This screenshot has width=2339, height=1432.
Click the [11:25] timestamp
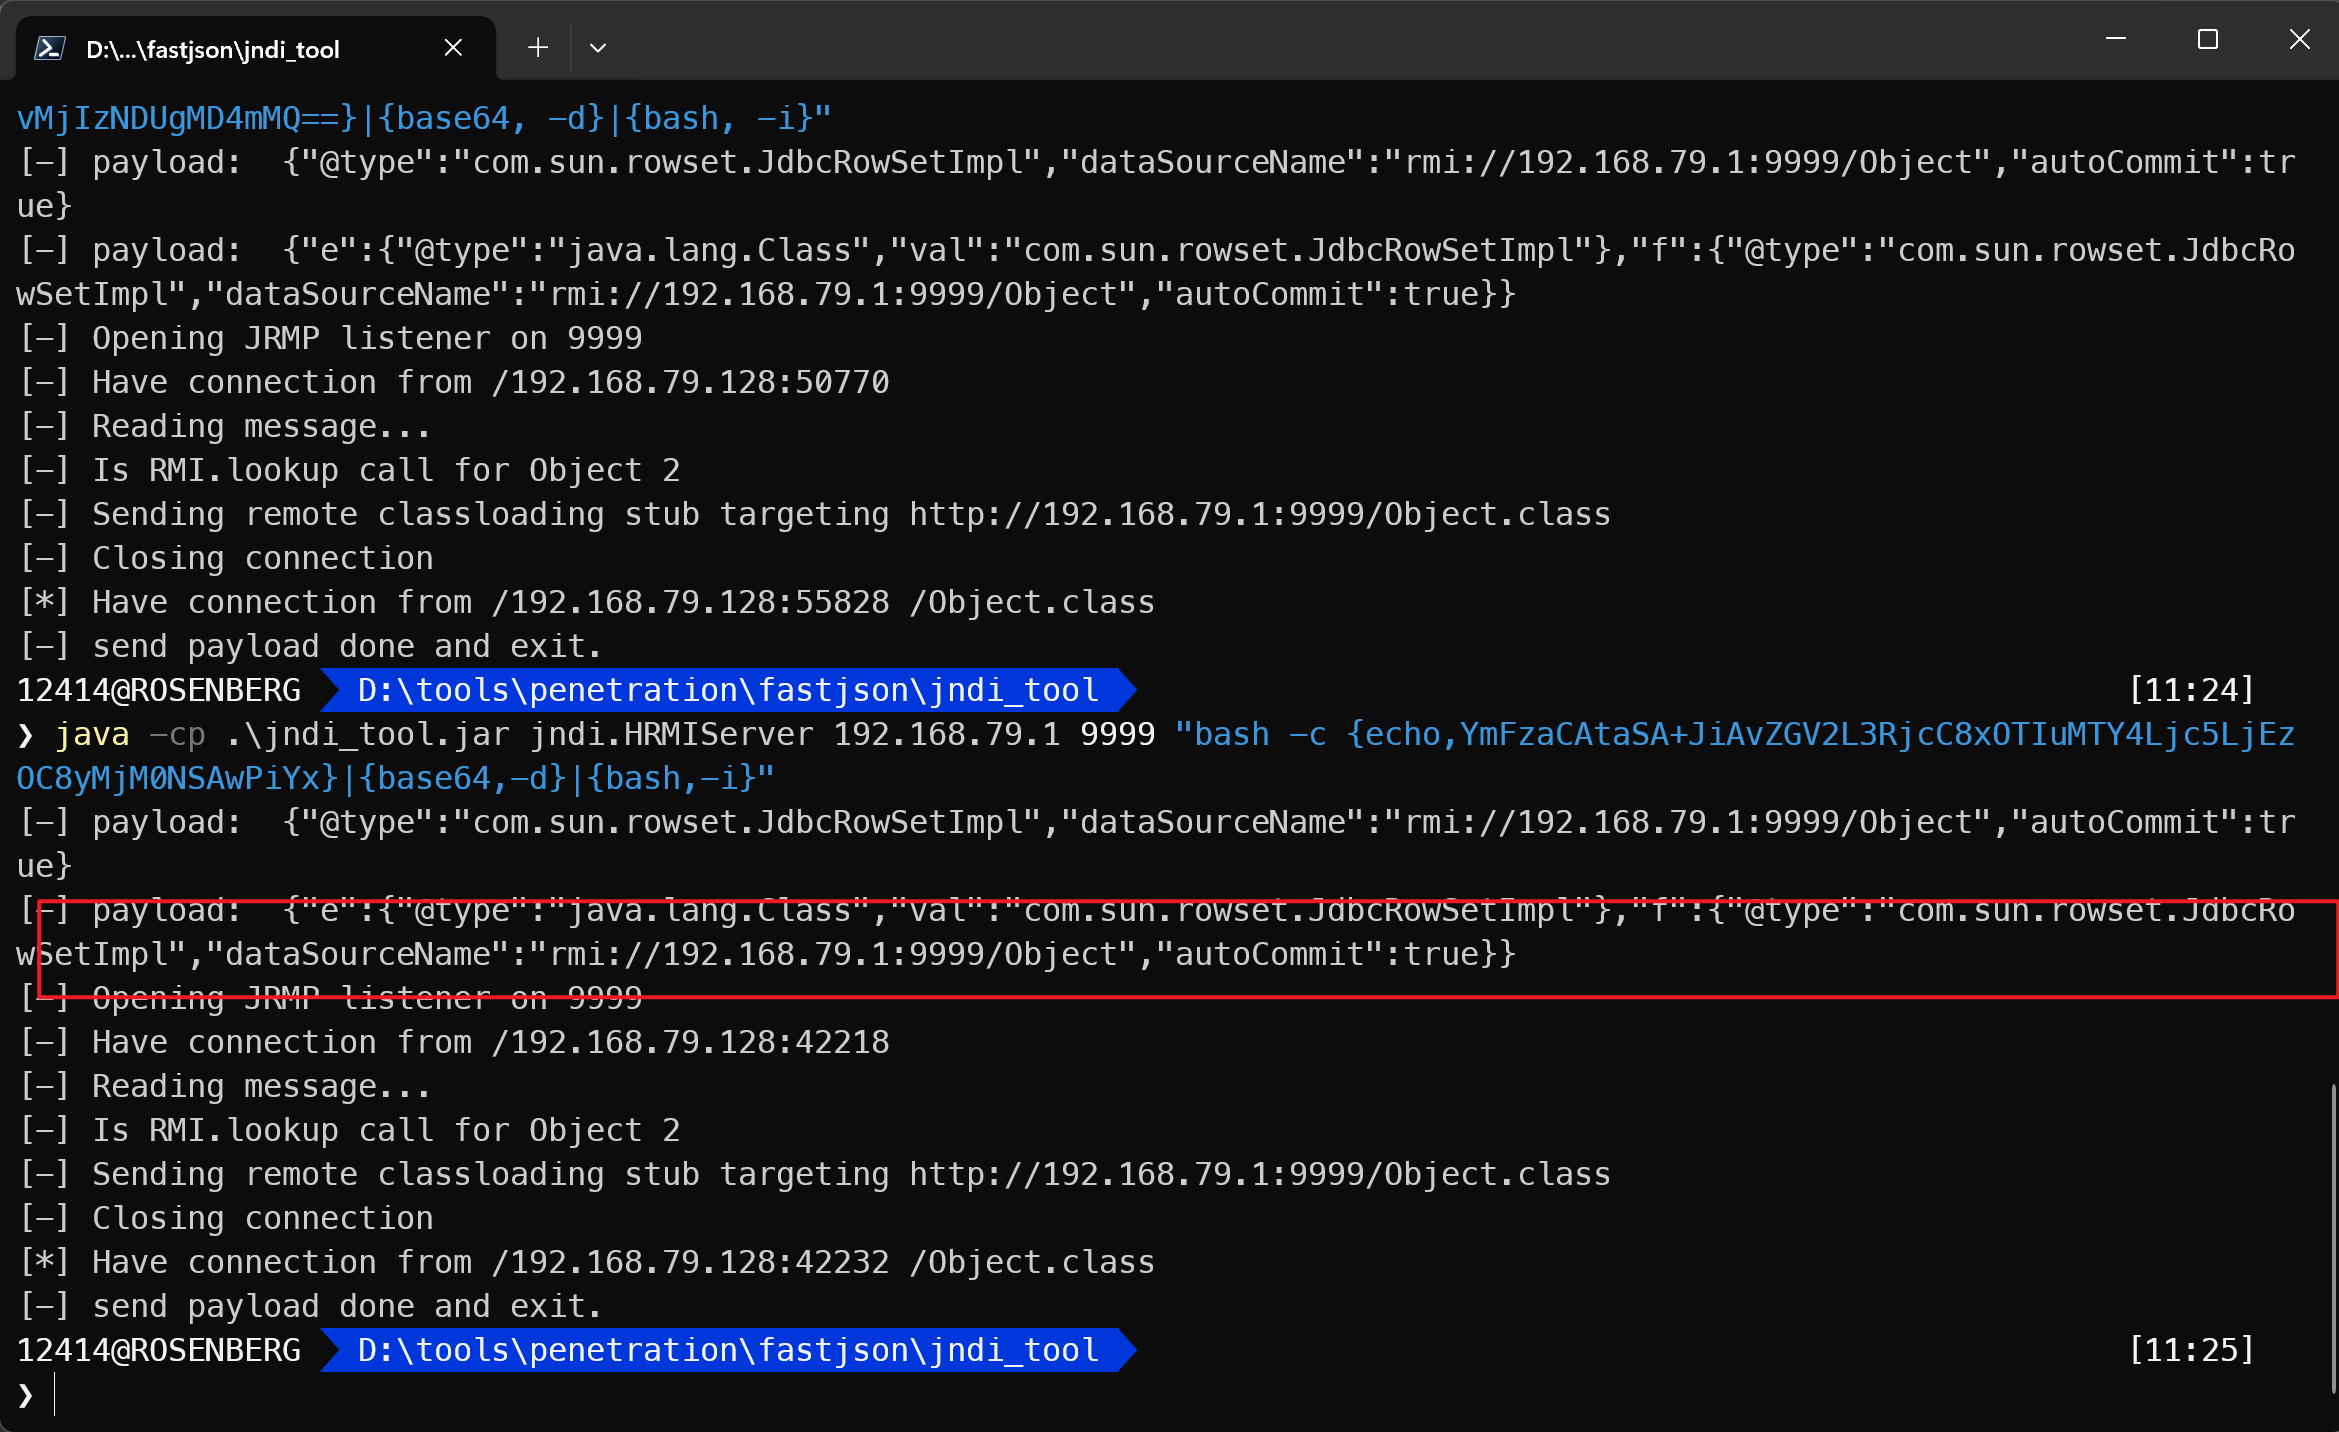click(x=2191, y=1350)
